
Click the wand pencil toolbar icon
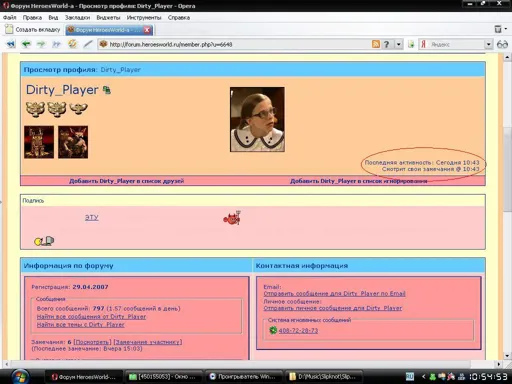88,44
